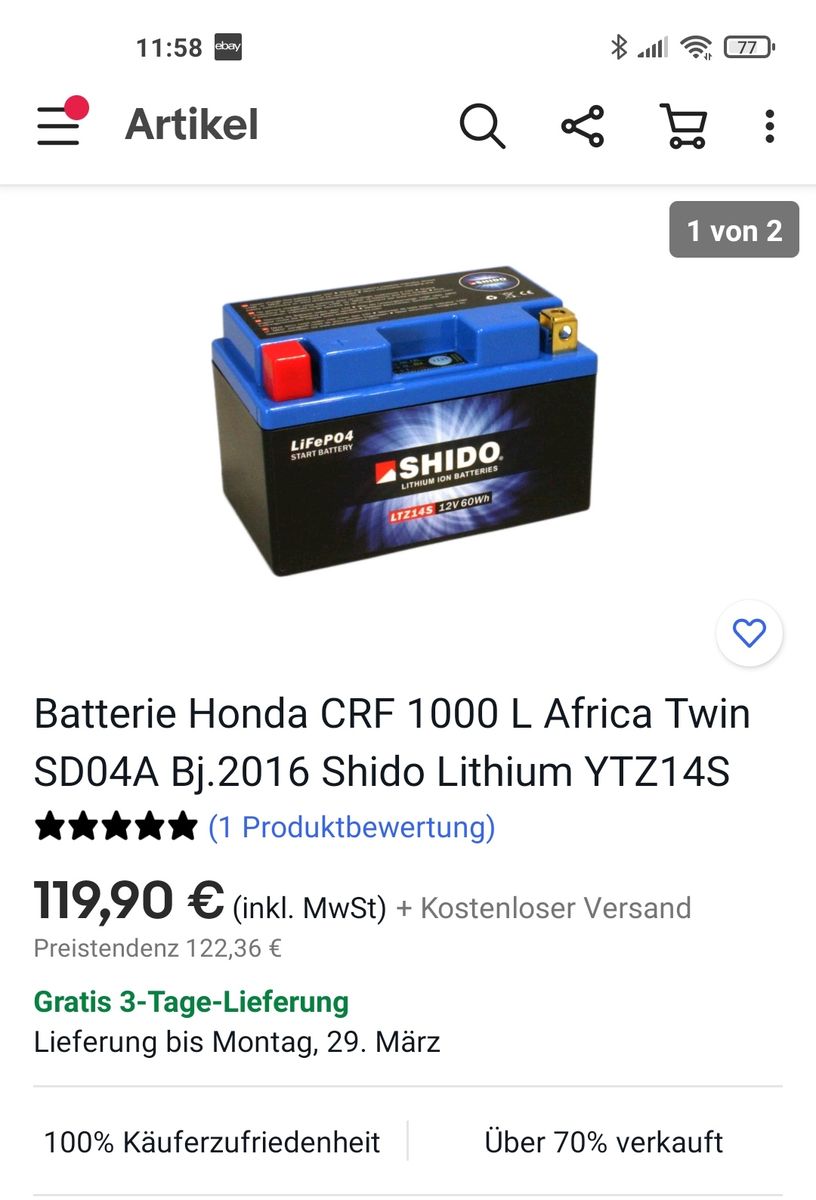Tap '100% Käuferzufriedenheit' badge

tap(212, 1141)
